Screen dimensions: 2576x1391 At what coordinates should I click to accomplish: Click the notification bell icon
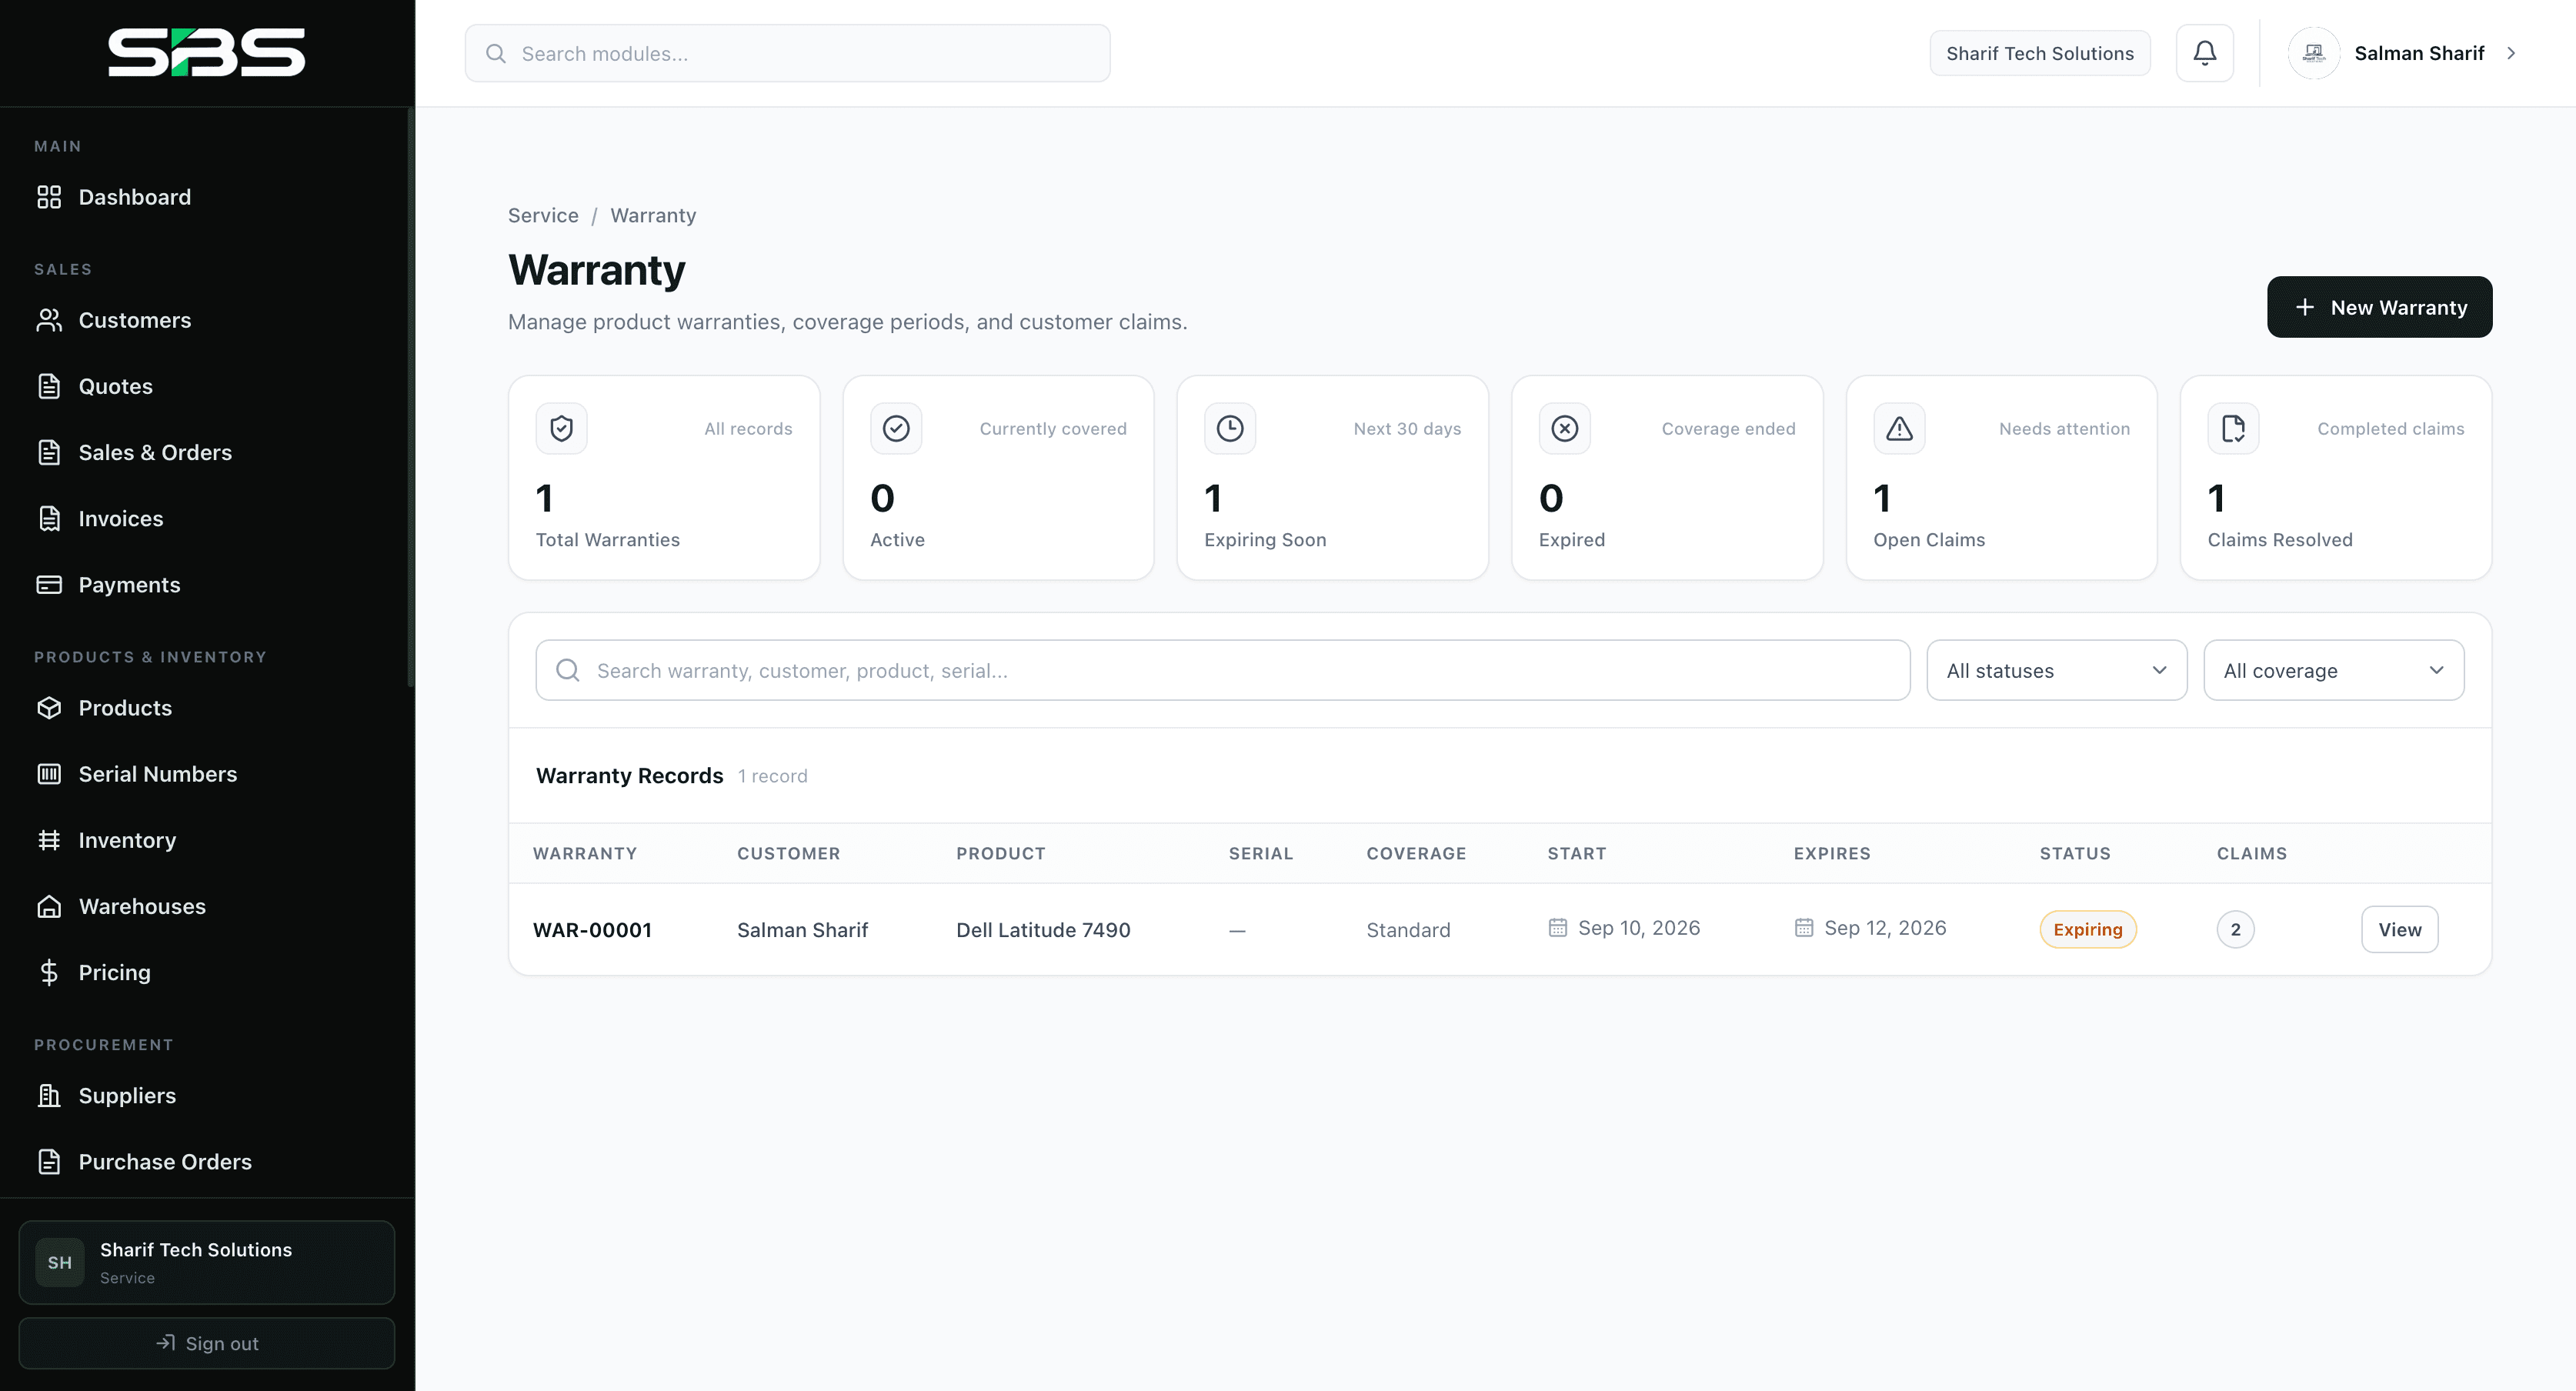point(2204,53)
